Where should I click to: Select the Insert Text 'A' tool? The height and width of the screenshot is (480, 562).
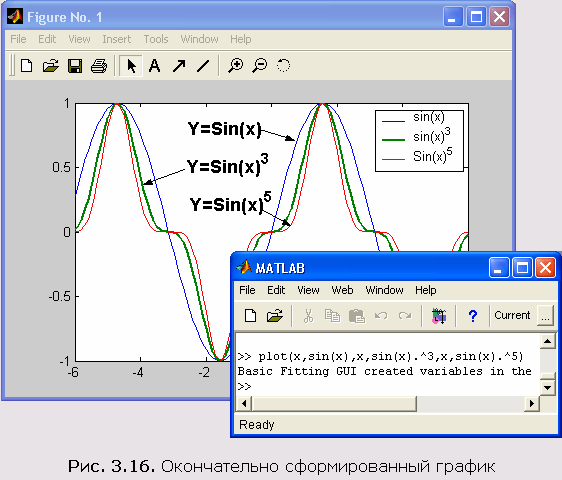point(154,66)
